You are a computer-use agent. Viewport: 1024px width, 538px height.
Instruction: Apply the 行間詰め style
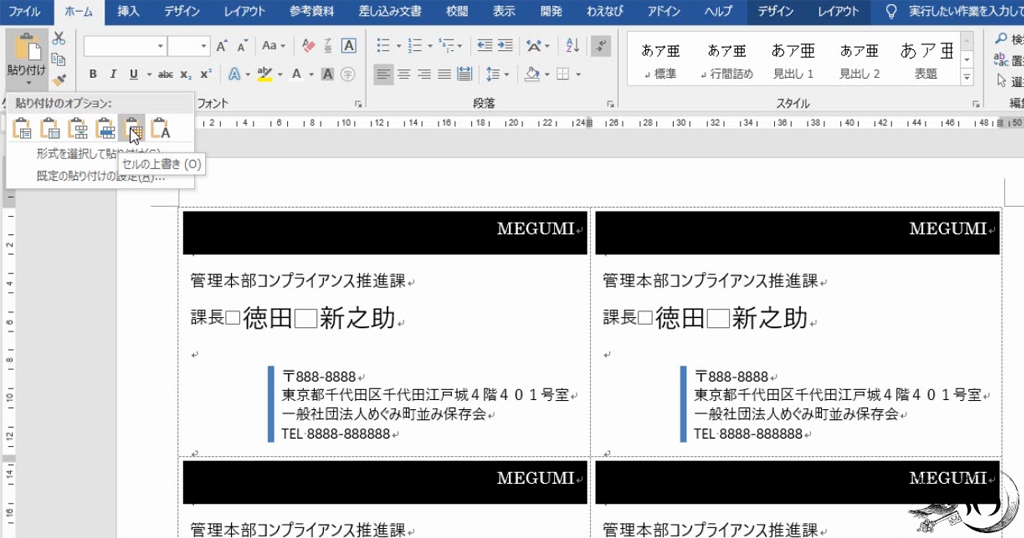point(727,60)
